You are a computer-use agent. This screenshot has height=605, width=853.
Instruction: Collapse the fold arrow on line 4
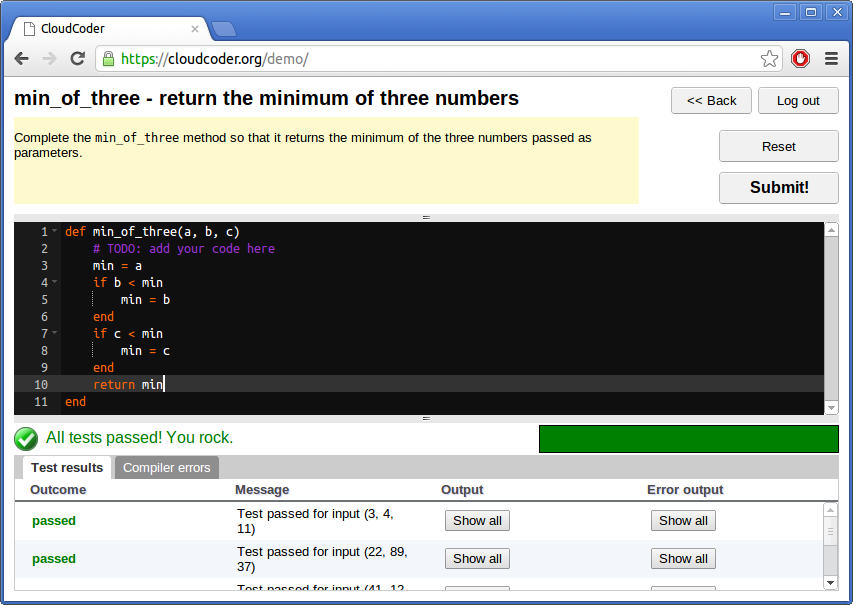52,282
